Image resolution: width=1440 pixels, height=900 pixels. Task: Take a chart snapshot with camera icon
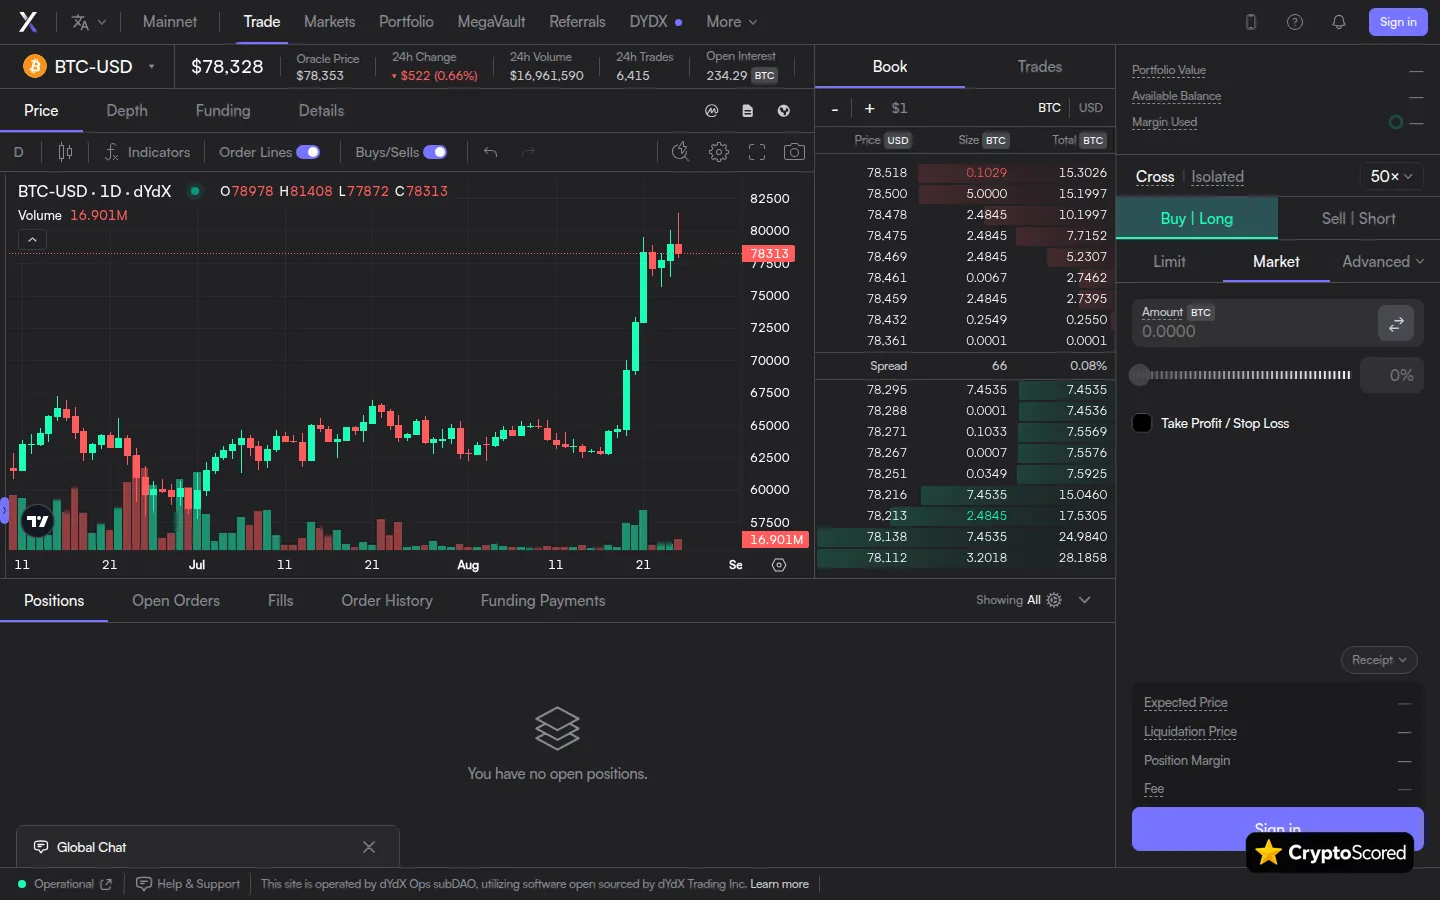[794, 152]
